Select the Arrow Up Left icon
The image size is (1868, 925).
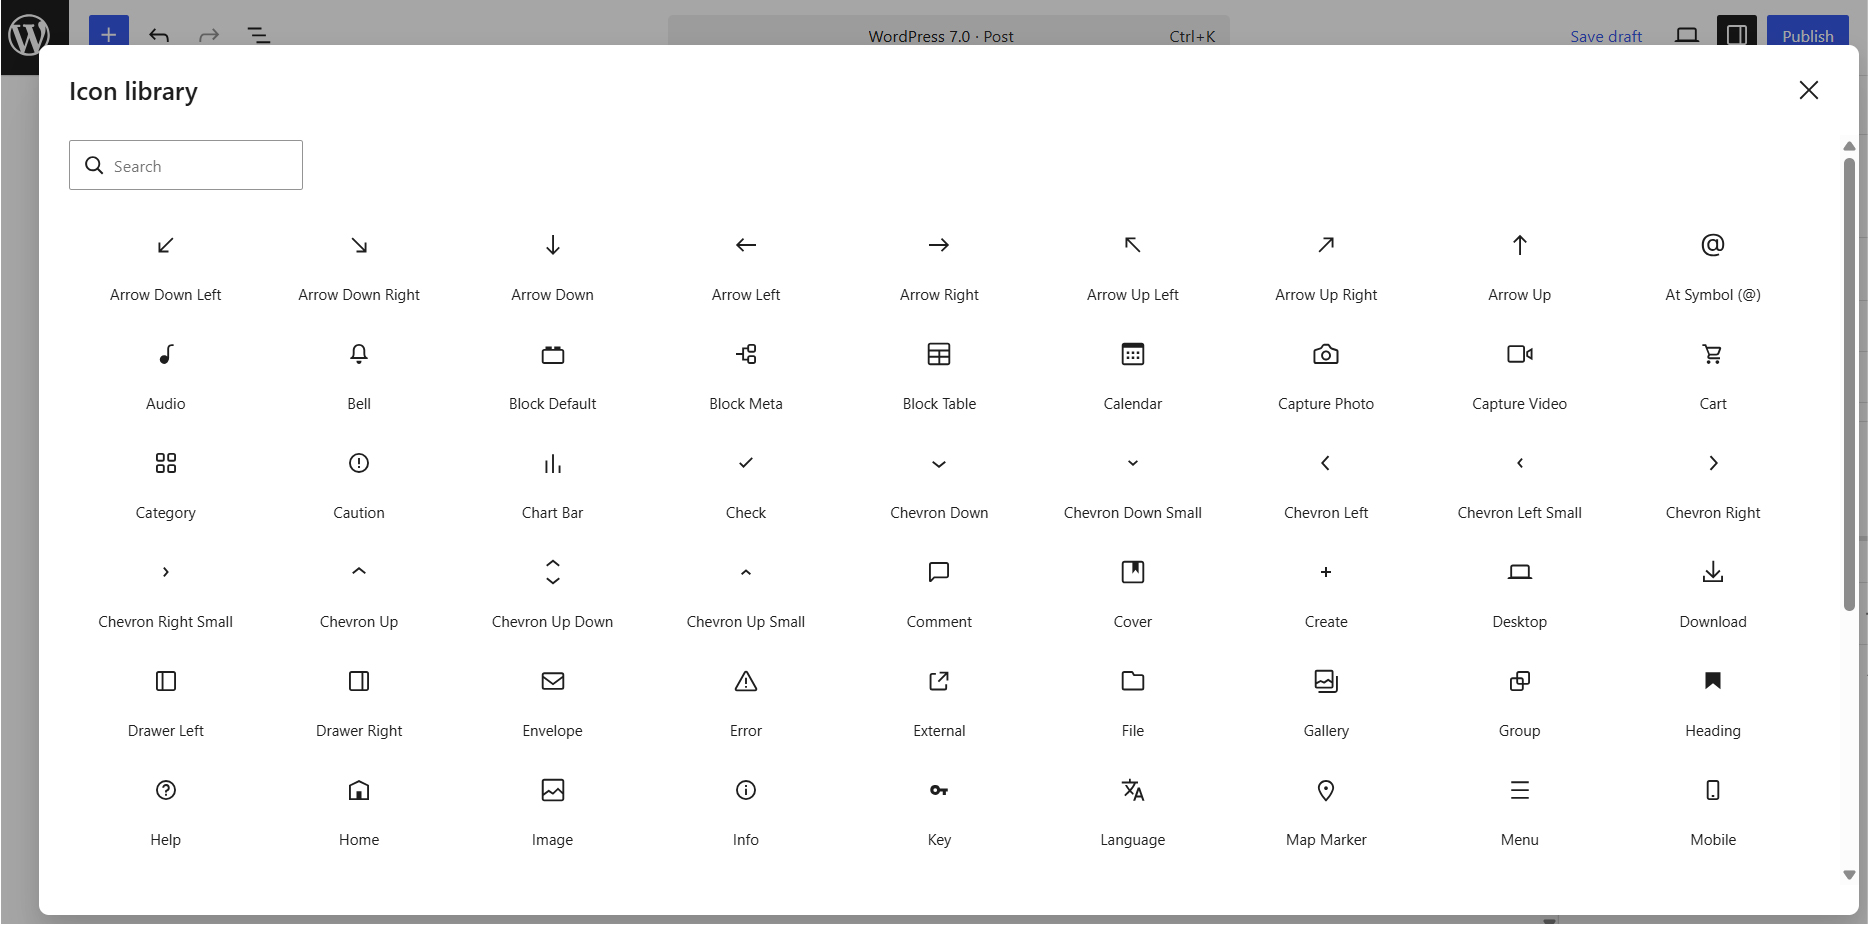point(1133,245)
